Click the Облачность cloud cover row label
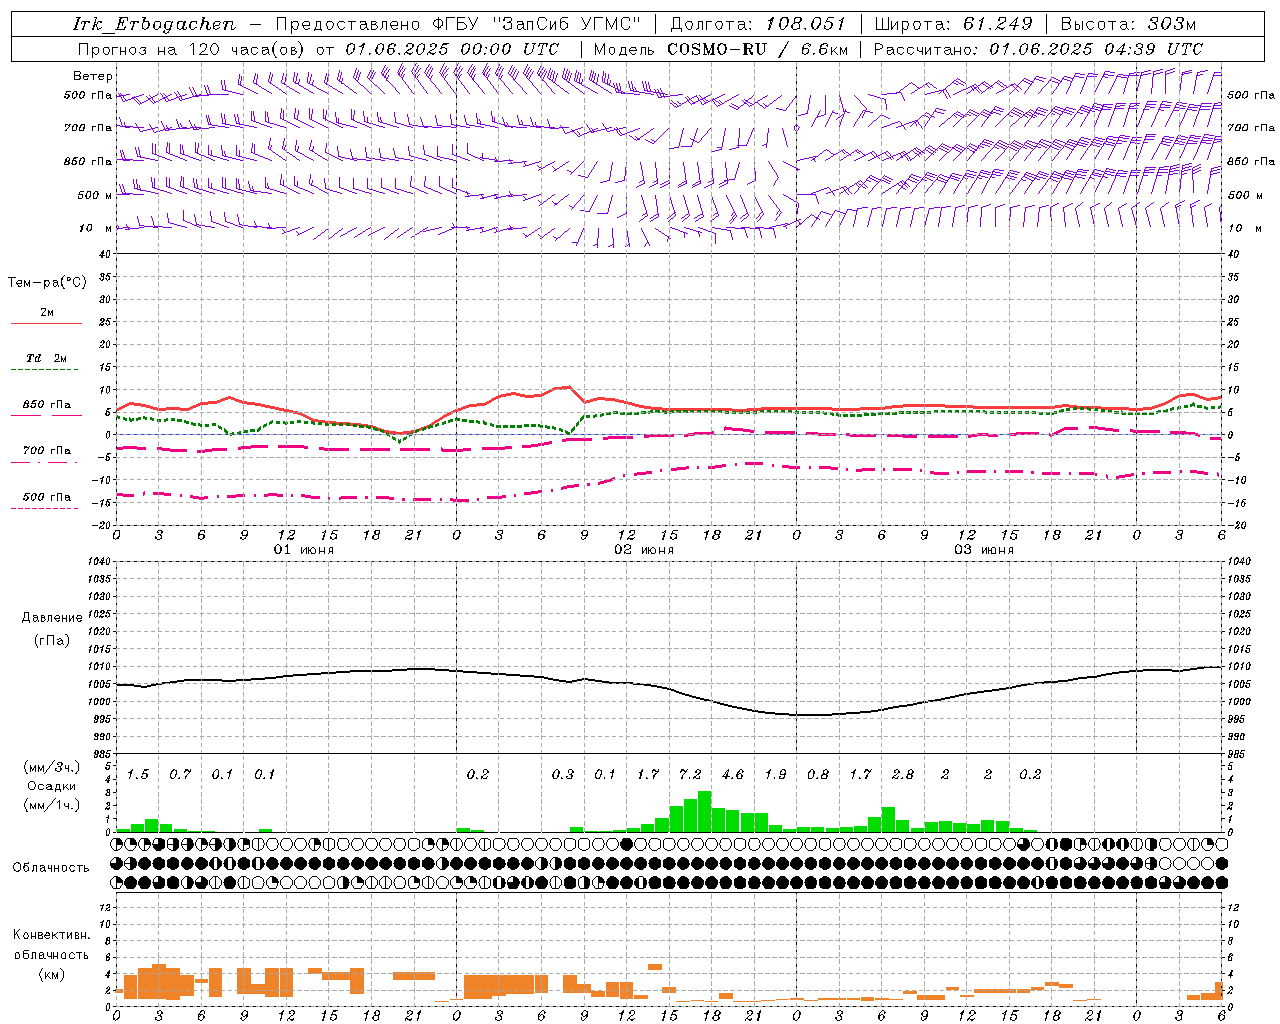Viewport: 1280px width, 1024px height. click(51, 868)
